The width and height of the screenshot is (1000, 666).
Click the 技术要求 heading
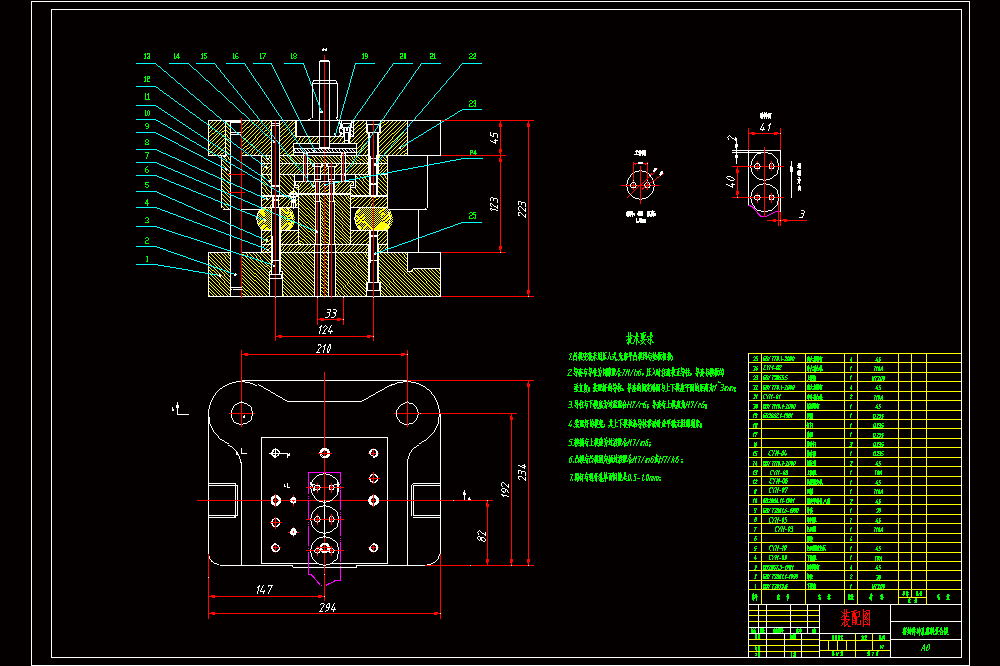click(640, 338)
